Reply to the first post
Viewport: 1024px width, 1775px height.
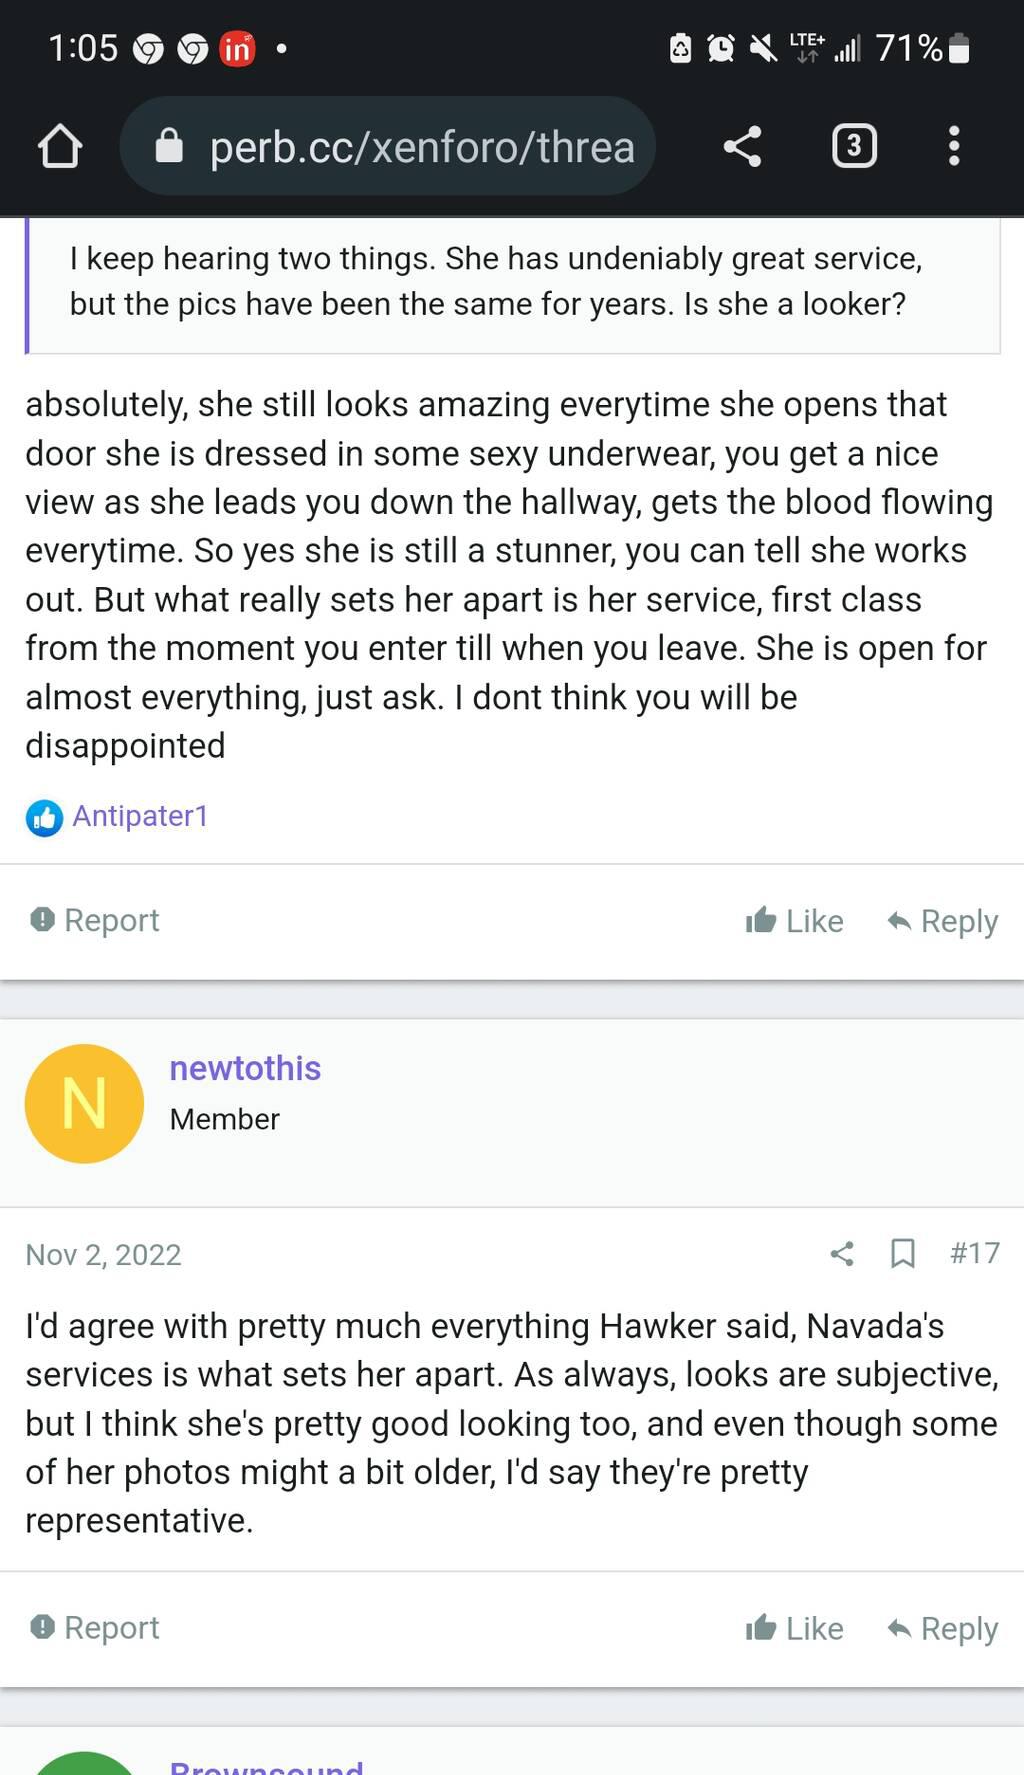(943, 921)
